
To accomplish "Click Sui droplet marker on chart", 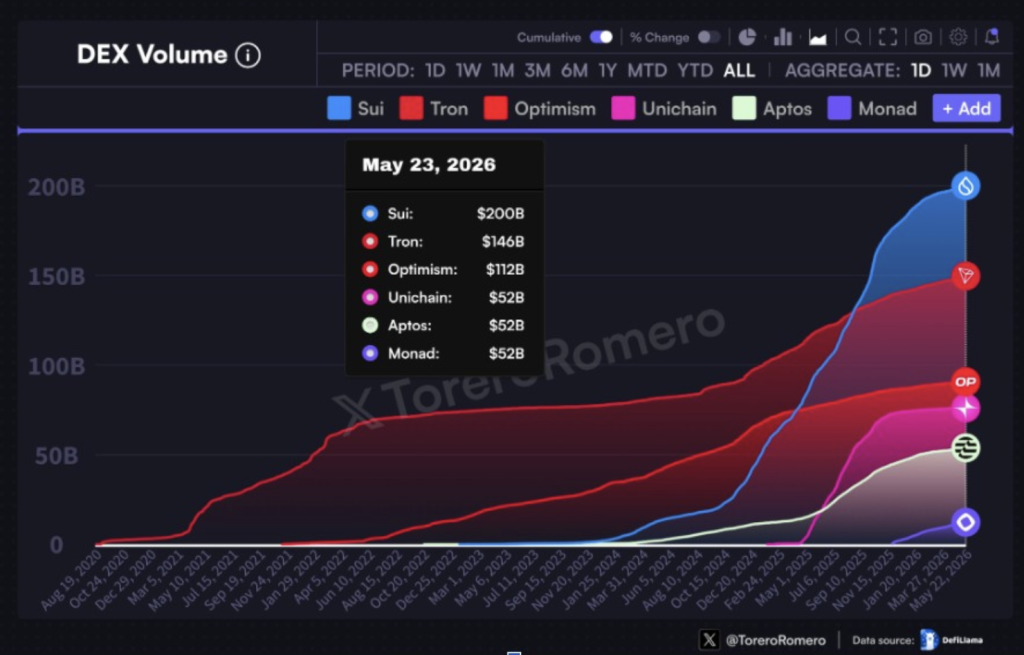I will pyautogui.click(x=966, y=187).
